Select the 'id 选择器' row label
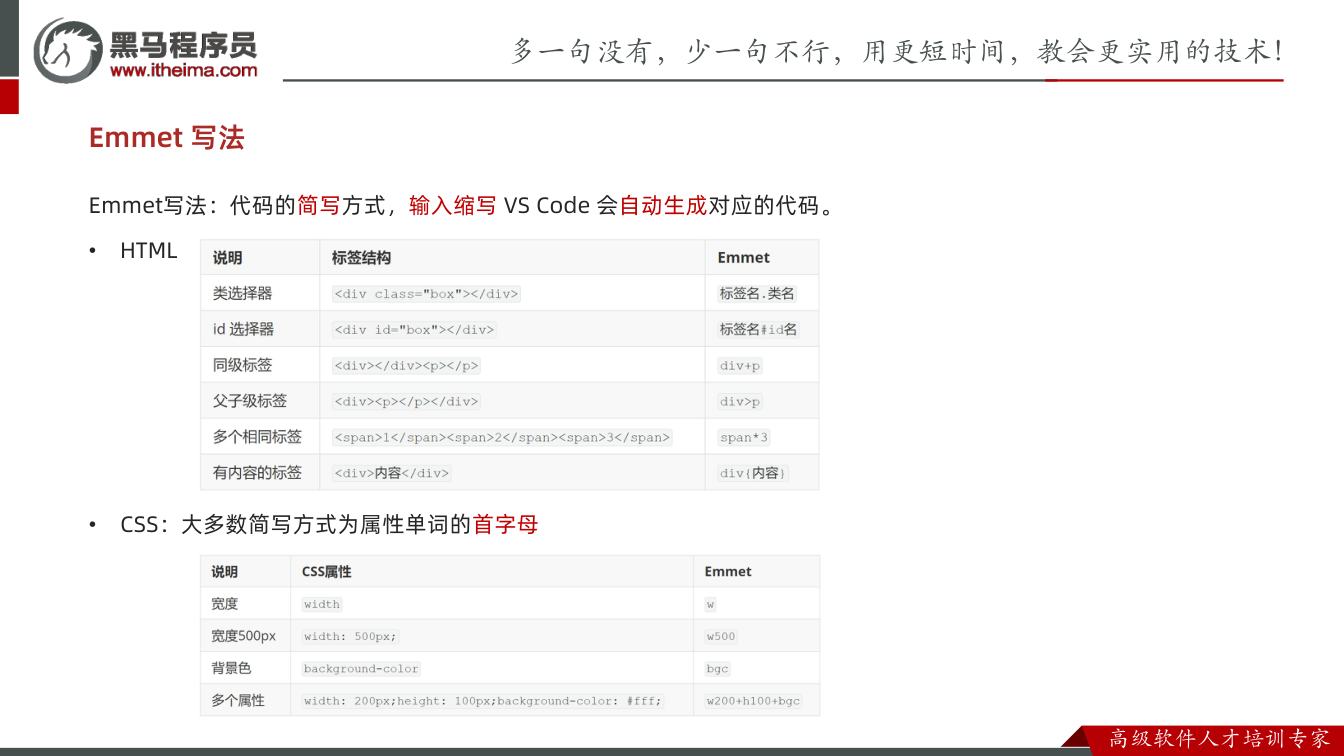Screen dimensions: 1344x756 click(x=243, y=329)
